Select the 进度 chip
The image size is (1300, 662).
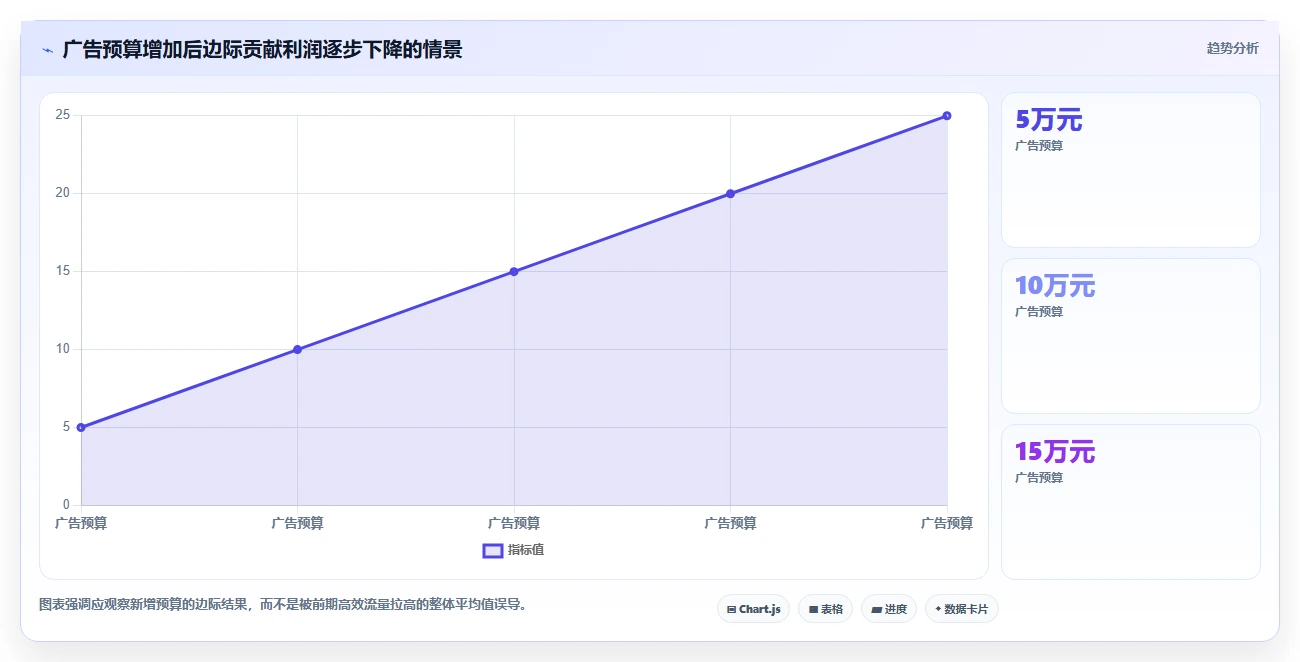(x=888, y=609)
